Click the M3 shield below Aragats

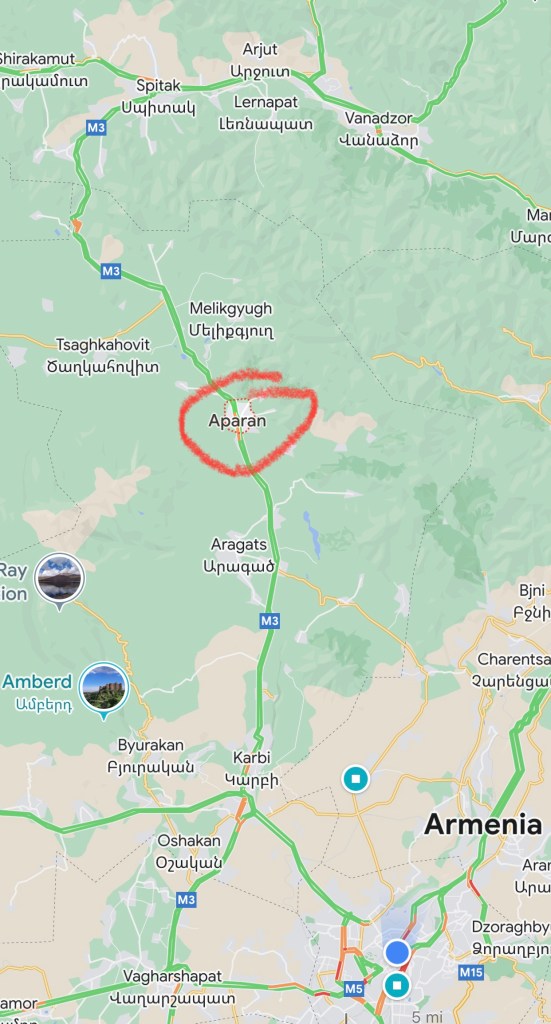point(270,620)
